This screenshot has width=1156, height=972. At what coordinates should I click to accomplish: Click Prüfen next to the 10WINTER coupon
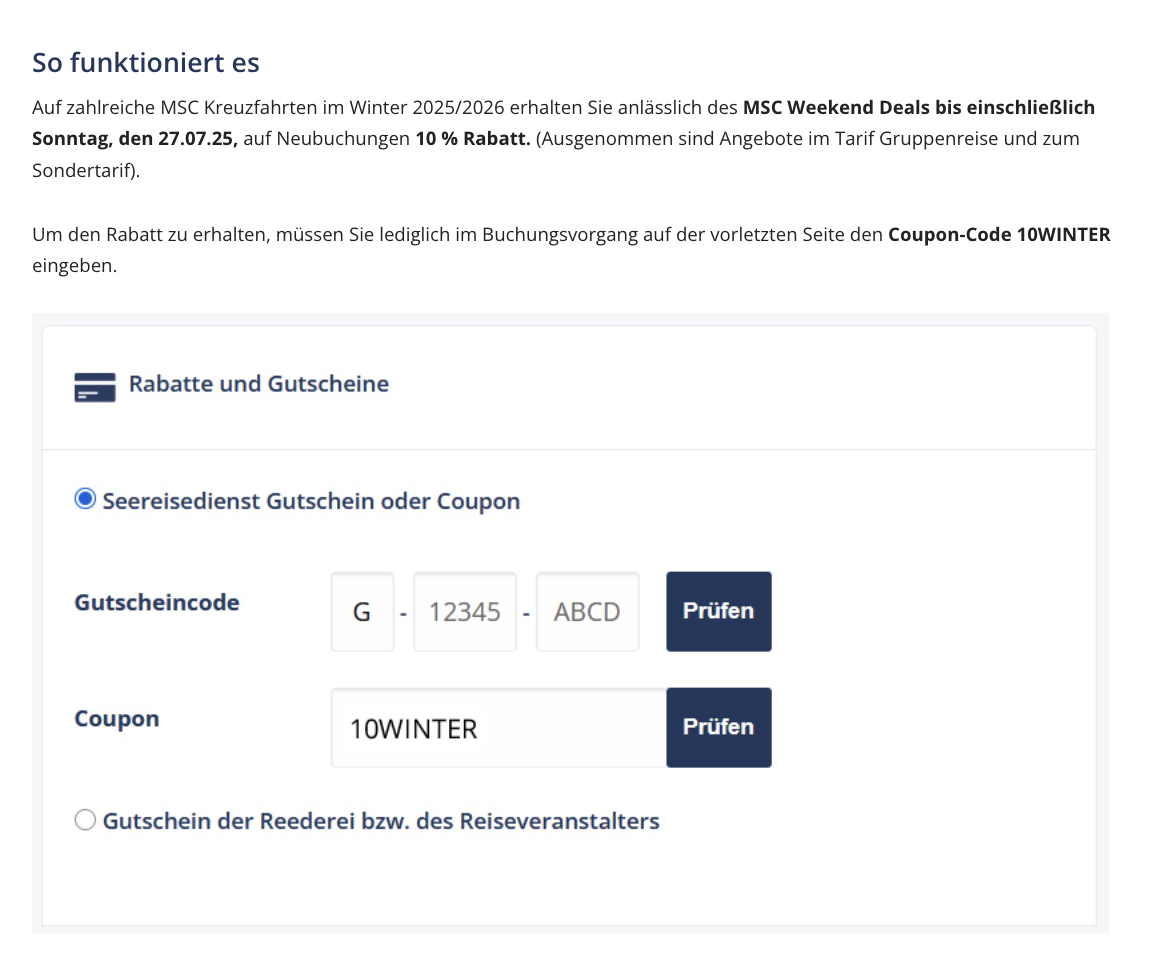coord(719,728)
